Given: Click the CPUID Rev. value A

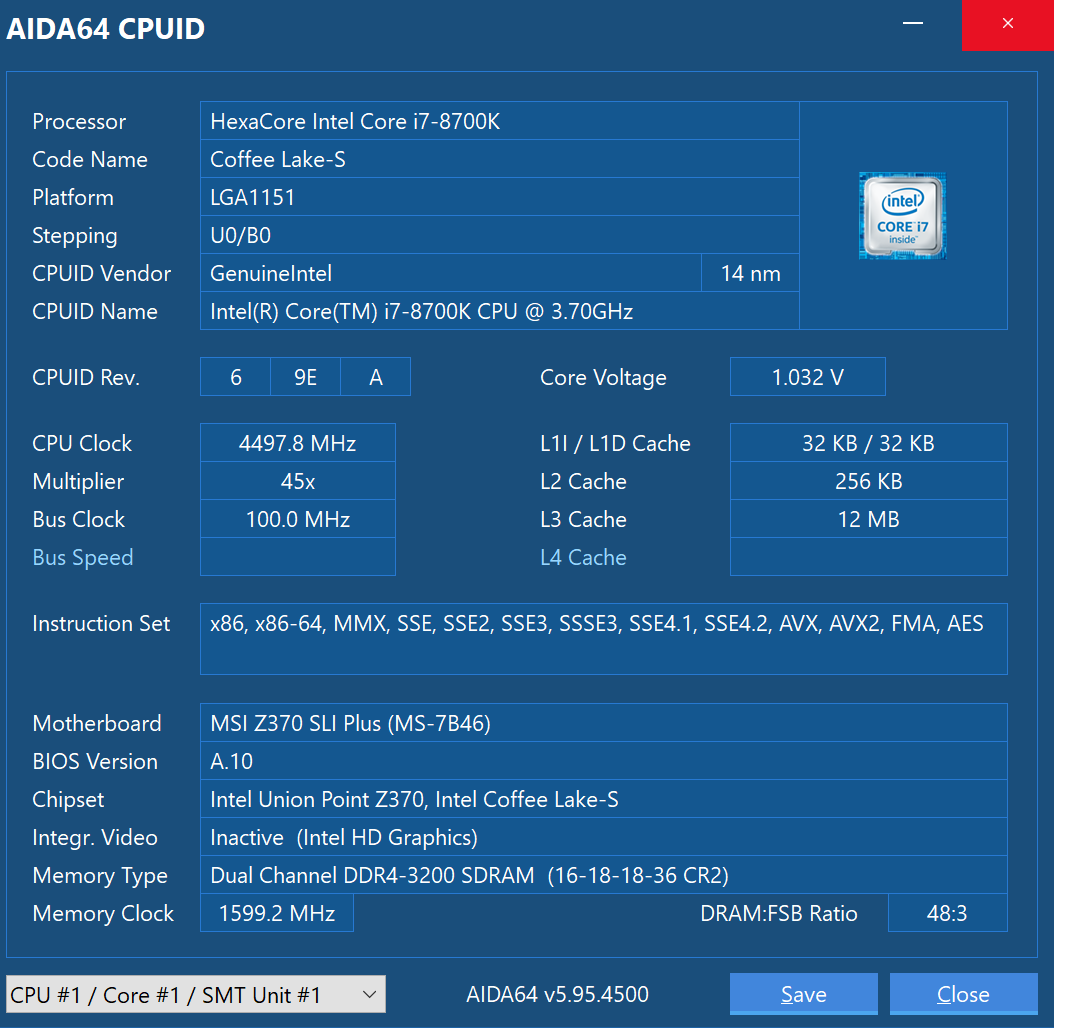Looking at the screenshot, I should pos(376,377).
